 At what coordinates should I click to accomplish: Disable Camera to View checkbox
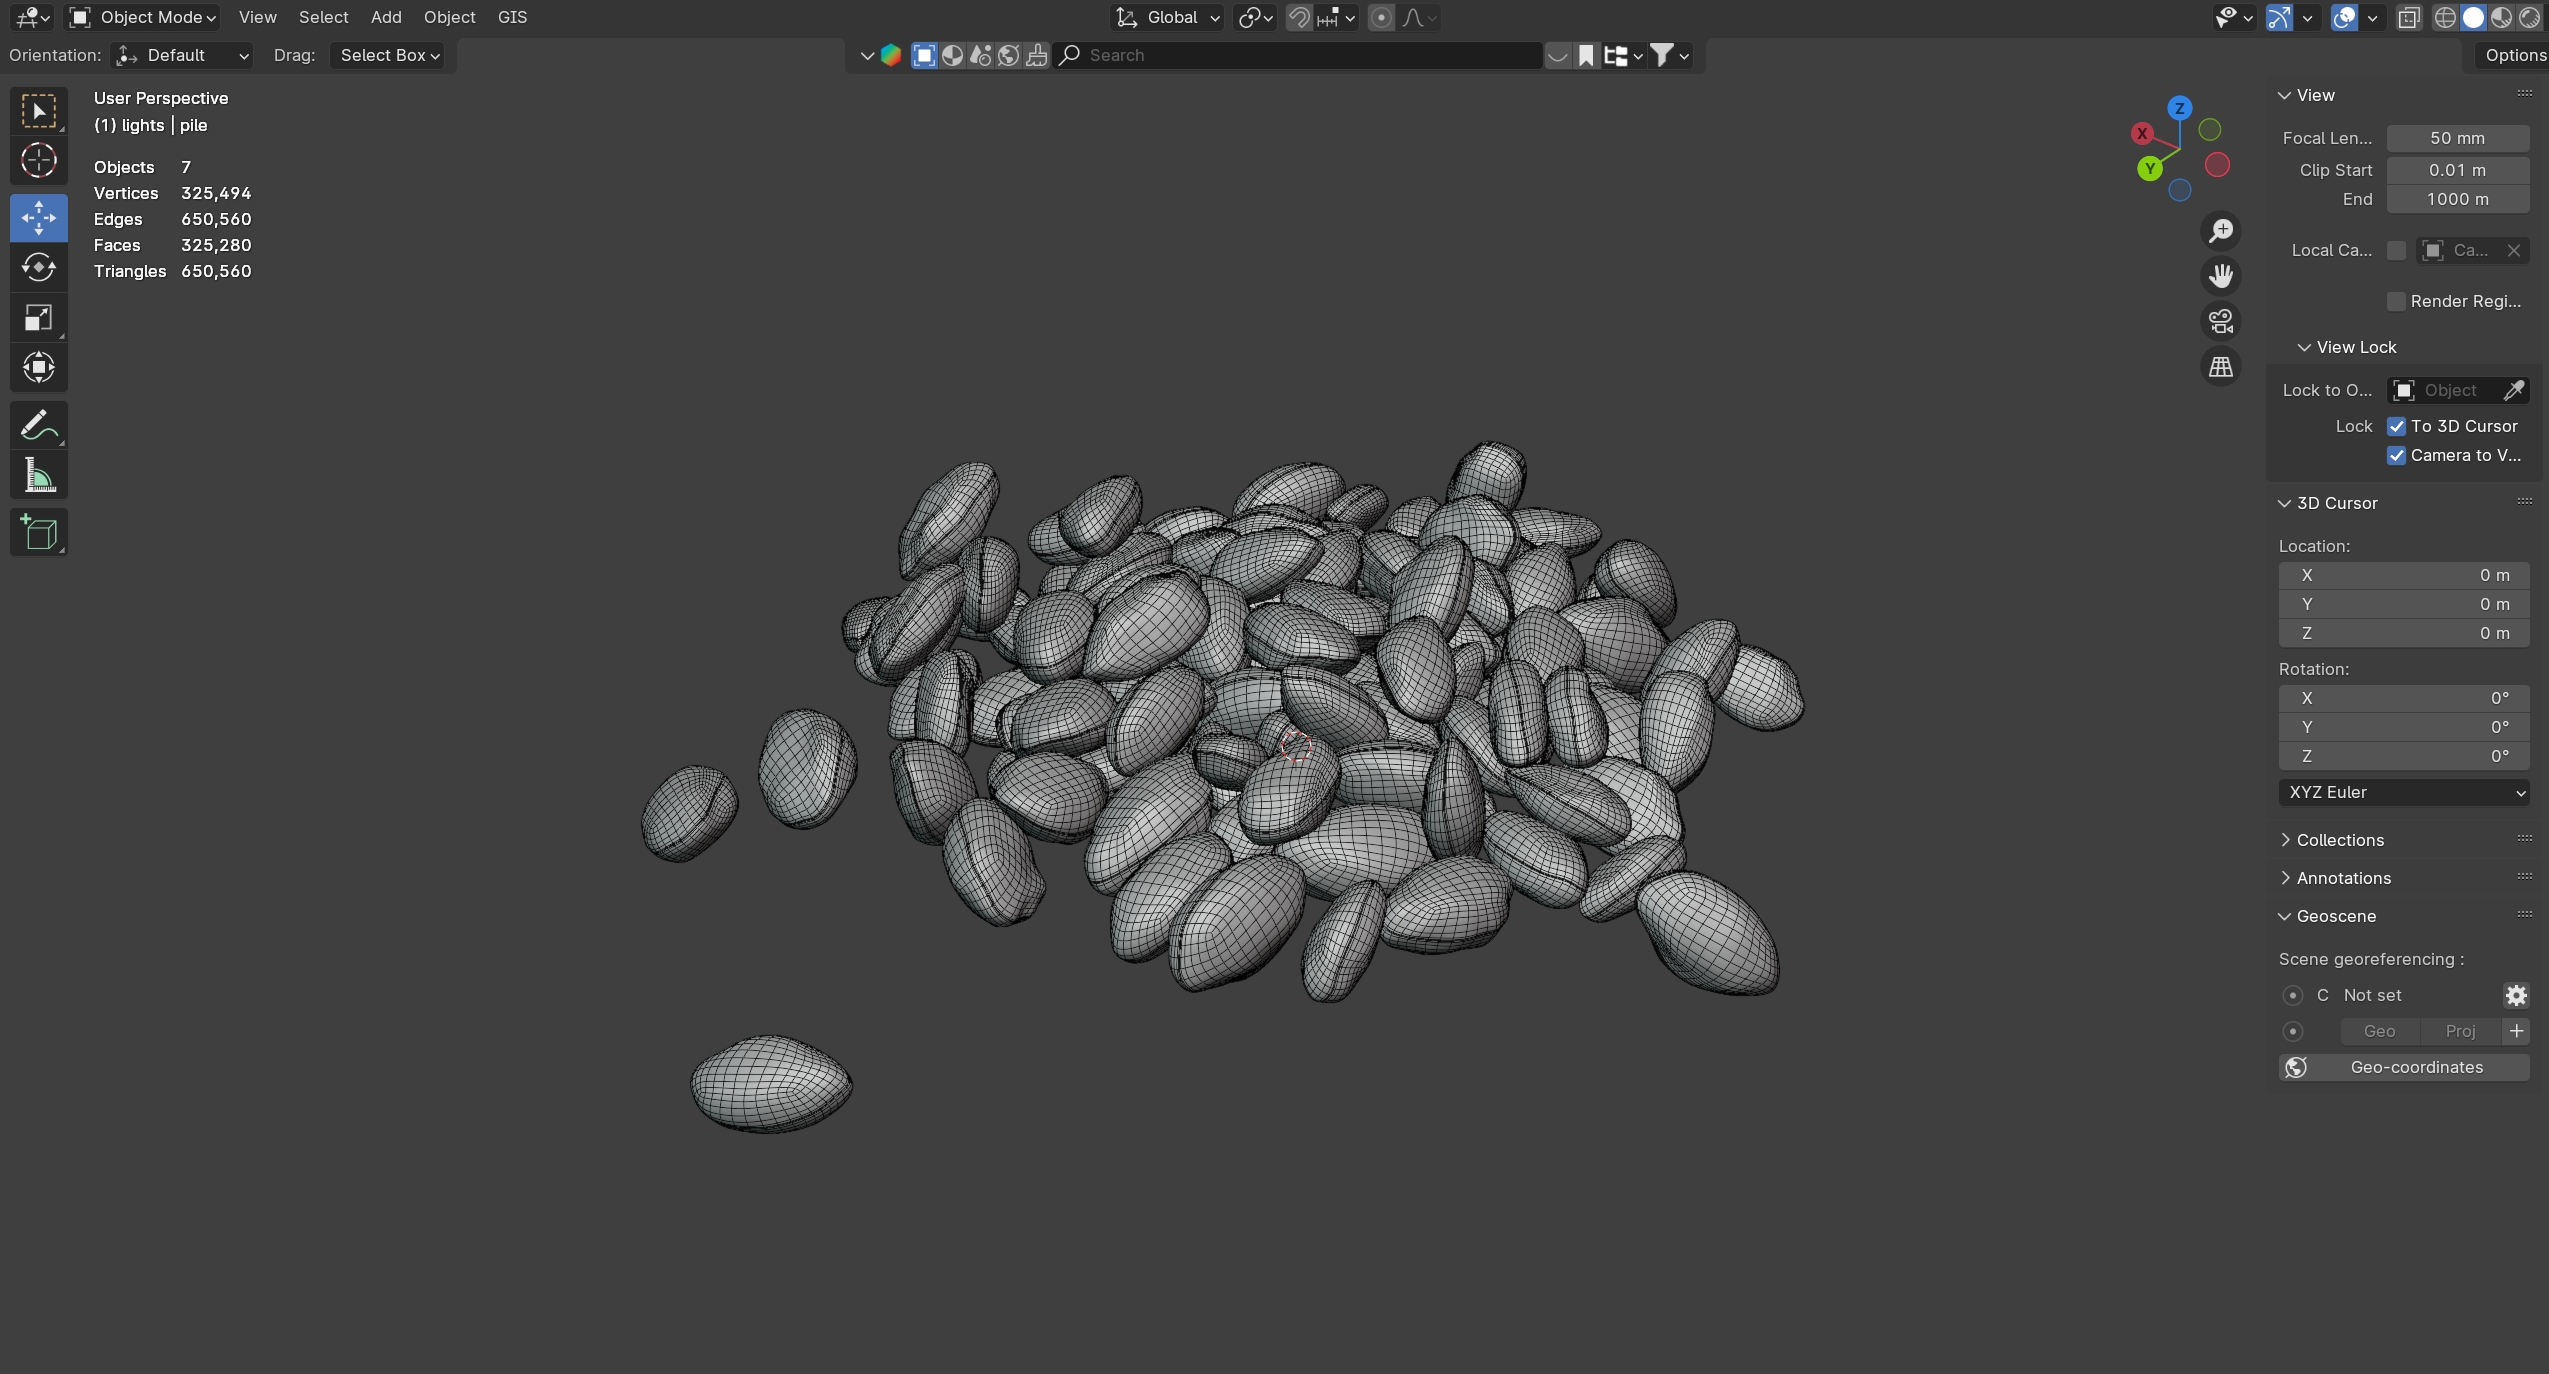[2396, 455]
